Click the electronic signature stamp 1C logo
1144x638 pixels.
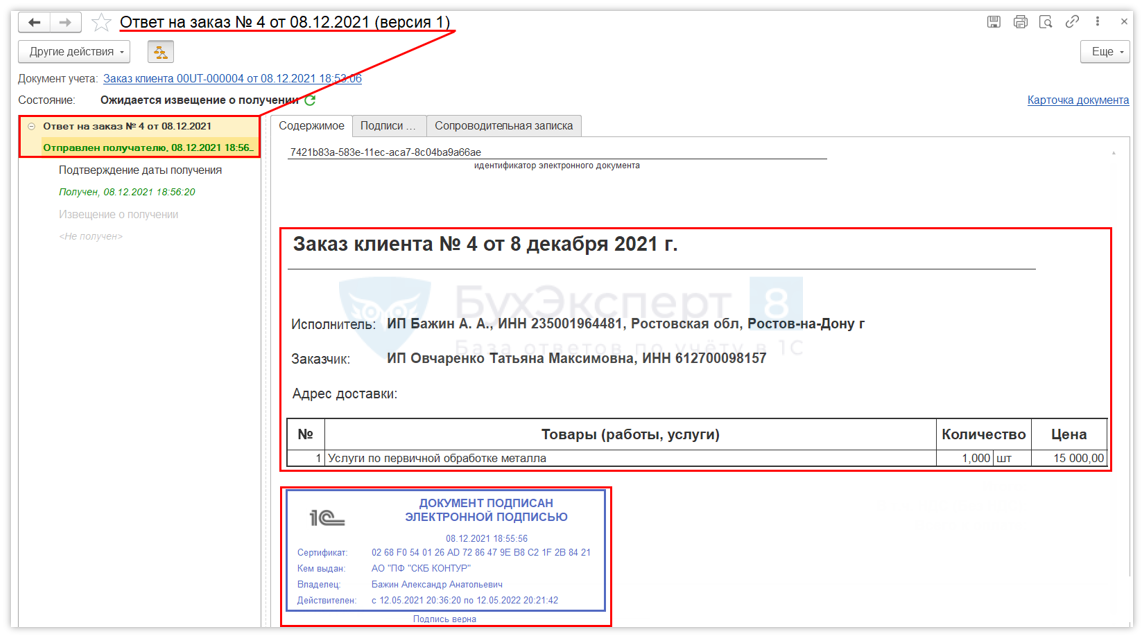[x=326, y=518]
